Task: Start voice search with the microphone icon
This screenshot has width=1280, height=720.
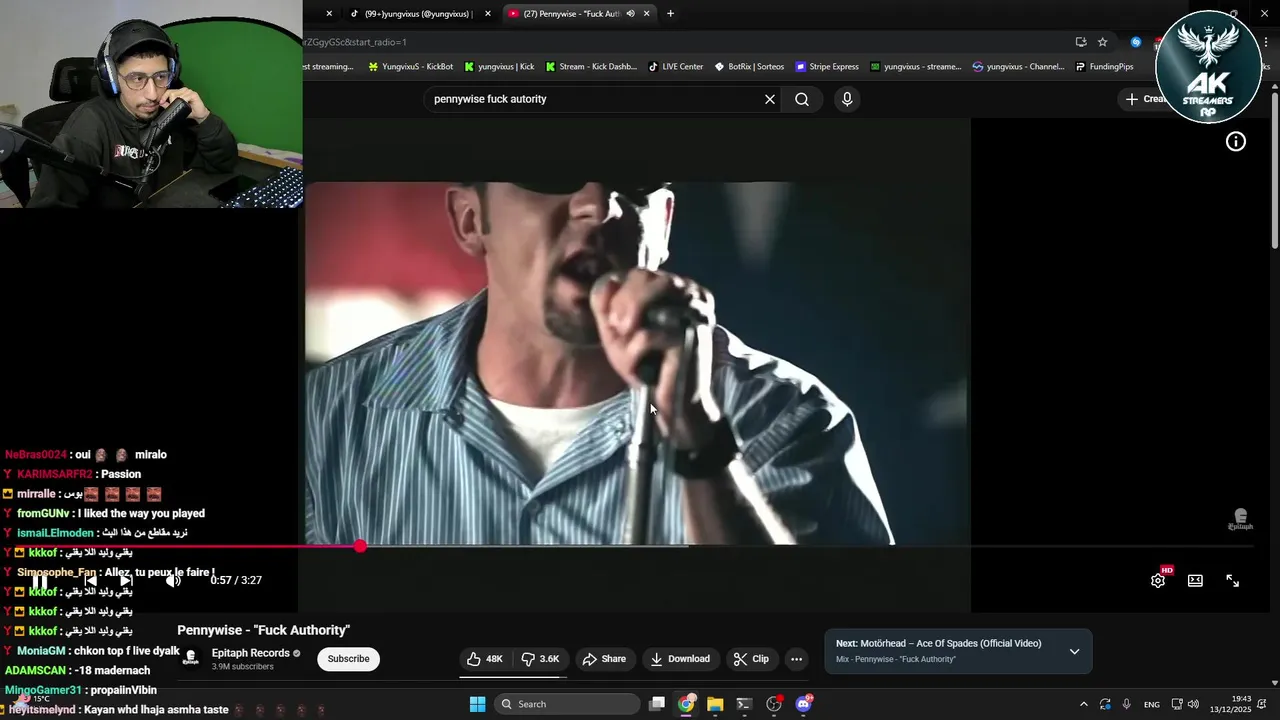Action: [x=847, y=99]
